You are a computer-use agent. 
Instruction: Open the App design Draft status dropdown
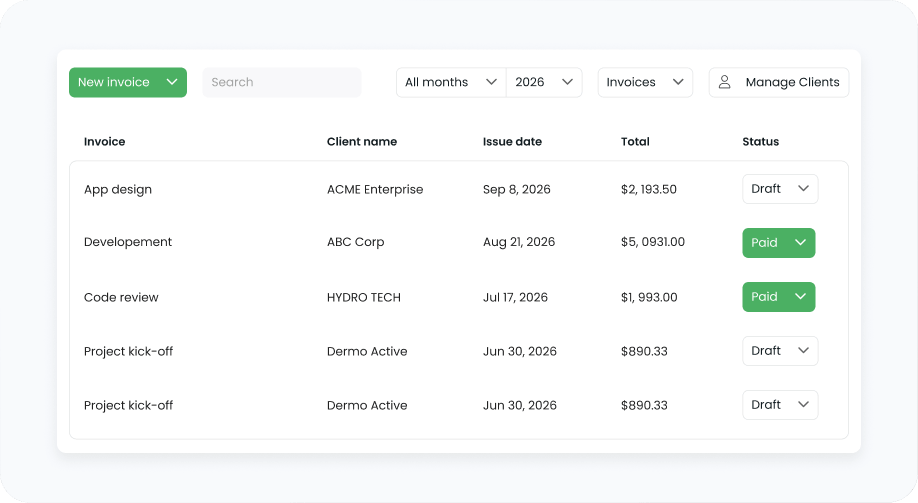(780, 189)
